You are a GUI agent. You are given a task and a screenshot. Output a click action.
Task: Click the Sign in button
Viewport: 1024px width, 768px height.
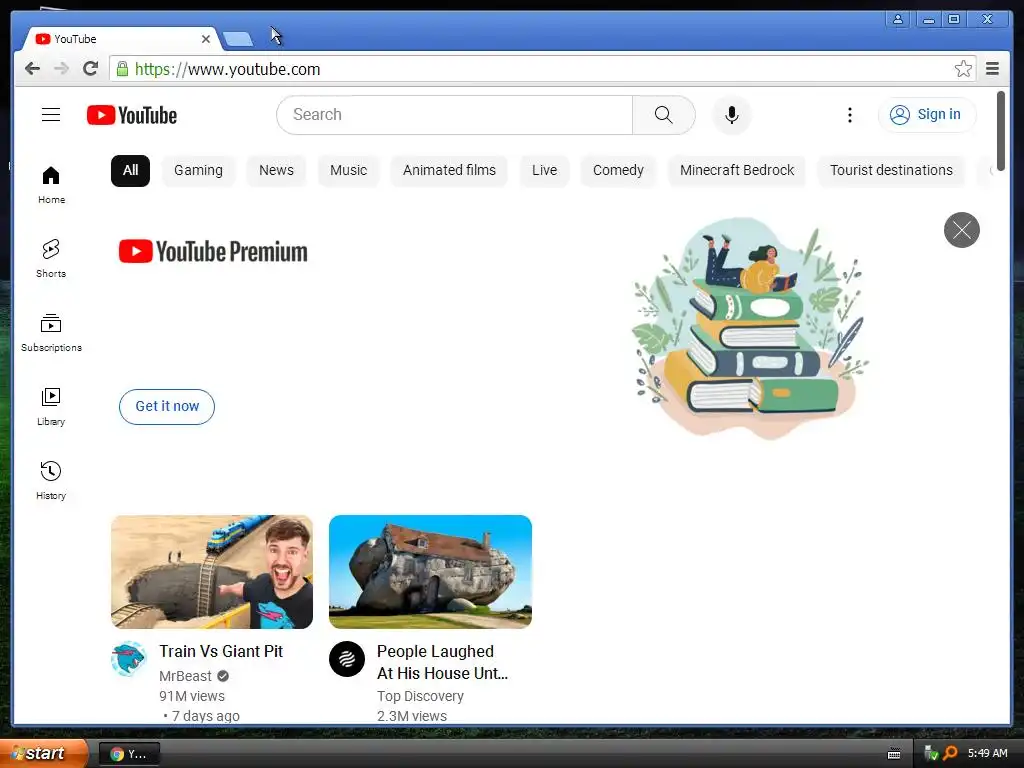(x=927, y=115)
